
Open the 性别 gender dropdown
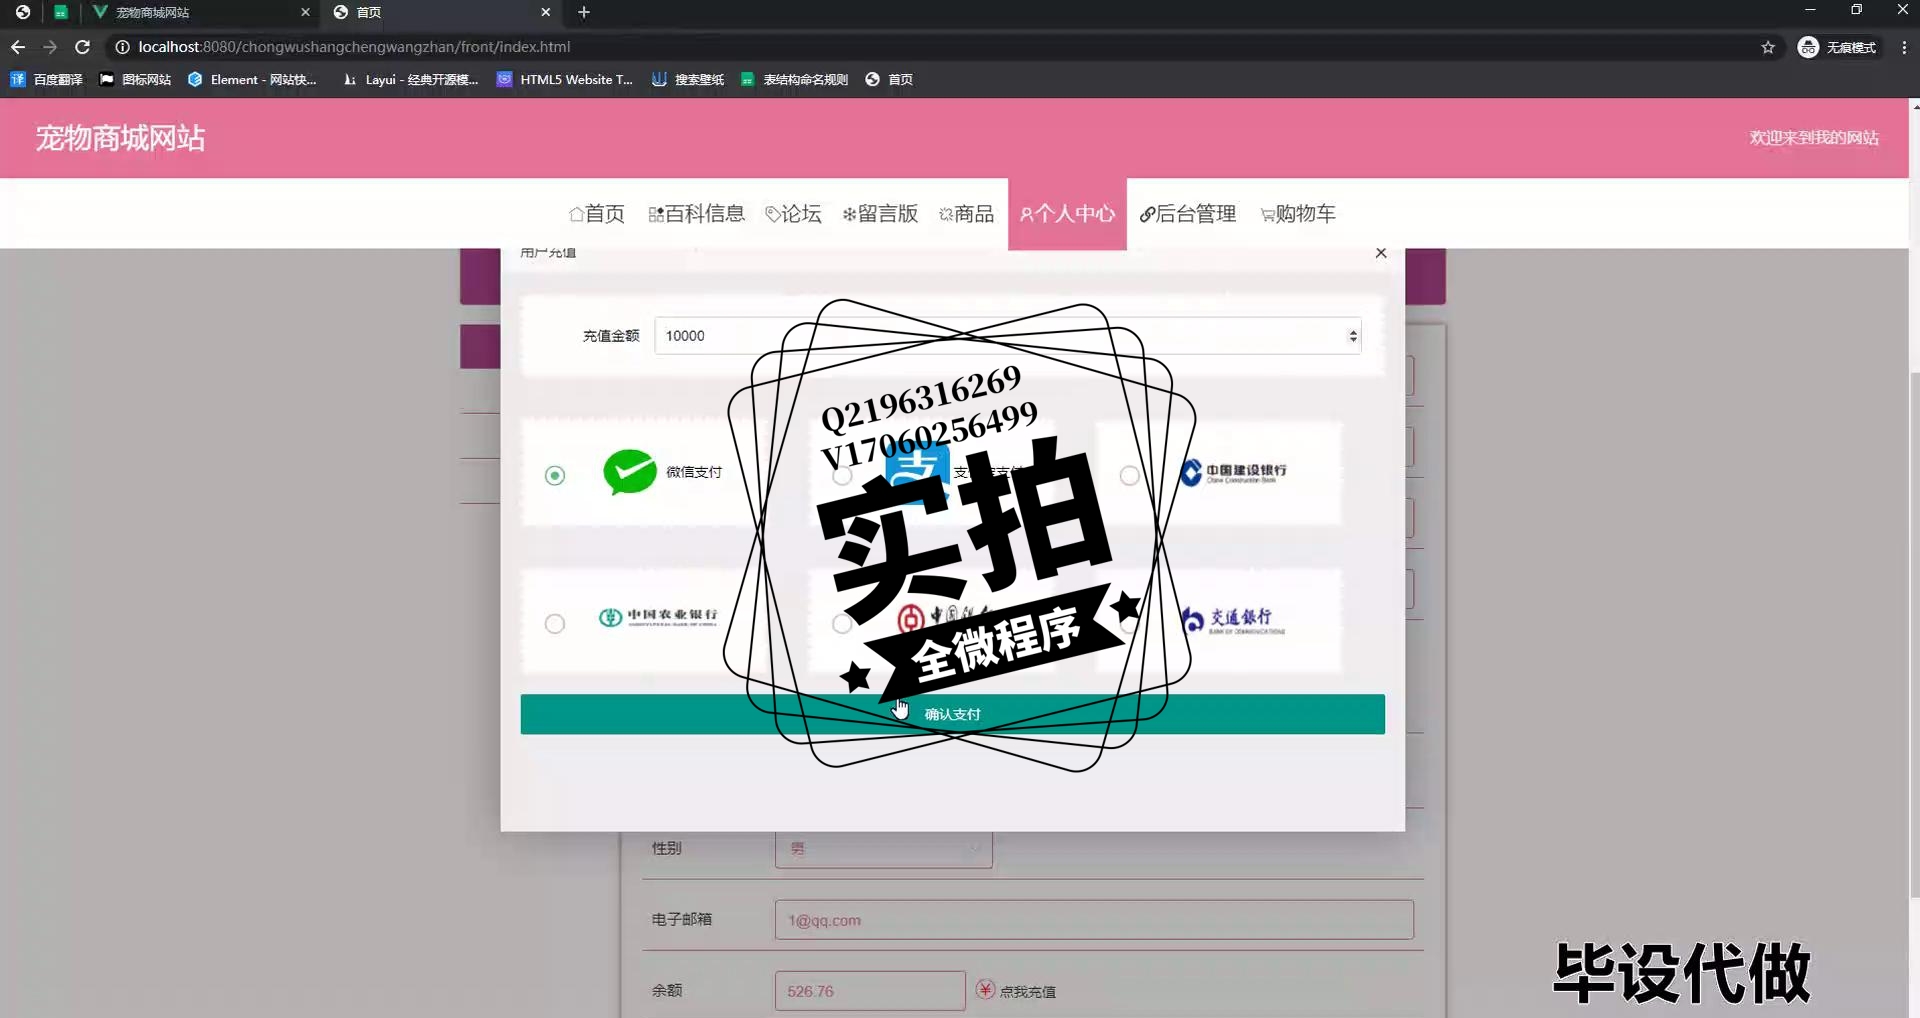884,849
